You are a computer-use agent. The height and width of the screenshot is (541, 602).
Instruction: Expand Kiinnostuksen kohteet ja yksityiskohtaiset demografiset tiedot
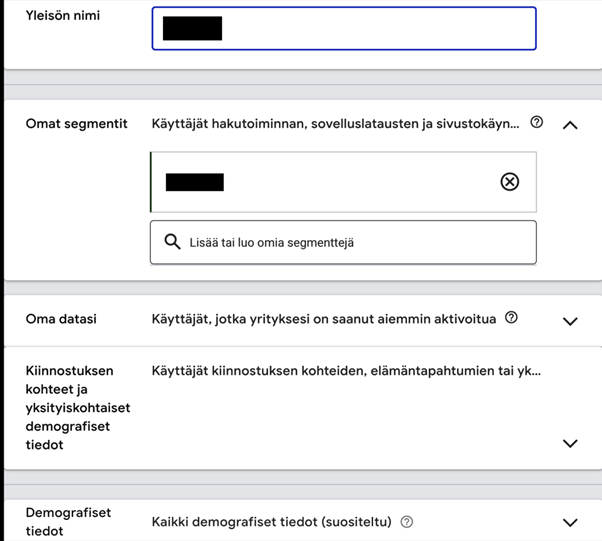click(x=570, y=443)
